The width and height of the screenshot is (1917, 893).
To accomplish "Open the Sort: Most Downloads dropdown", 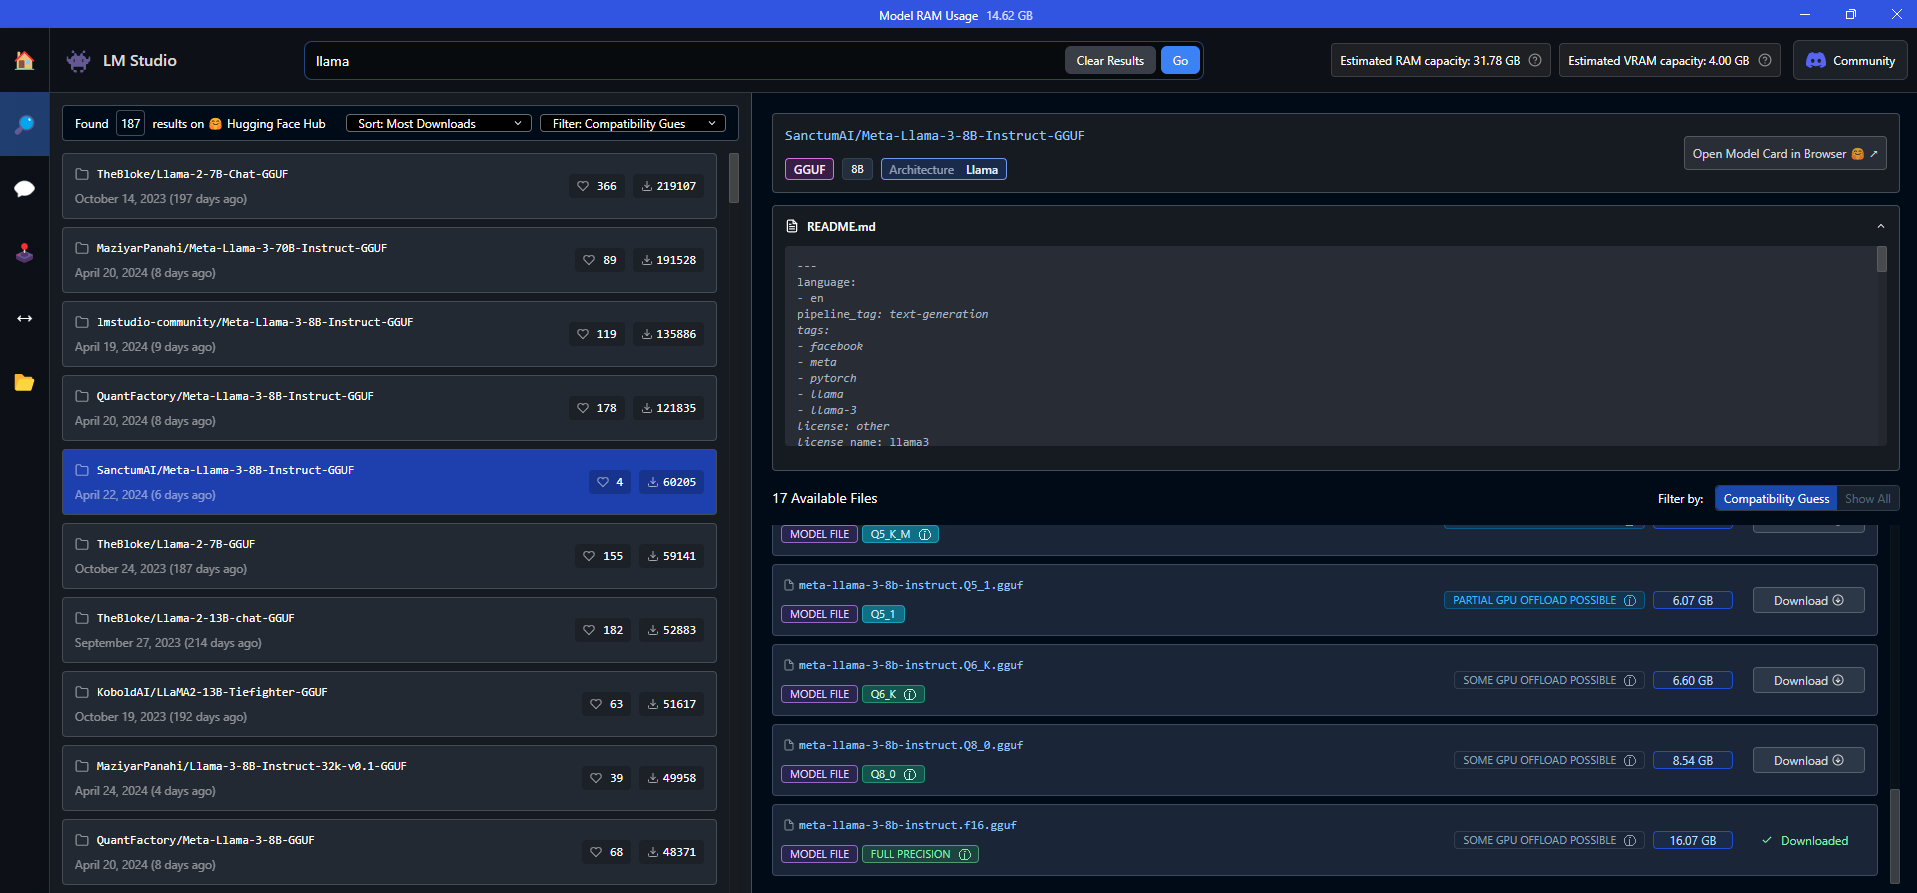I will pyautogui.click(x=439, y=123).
